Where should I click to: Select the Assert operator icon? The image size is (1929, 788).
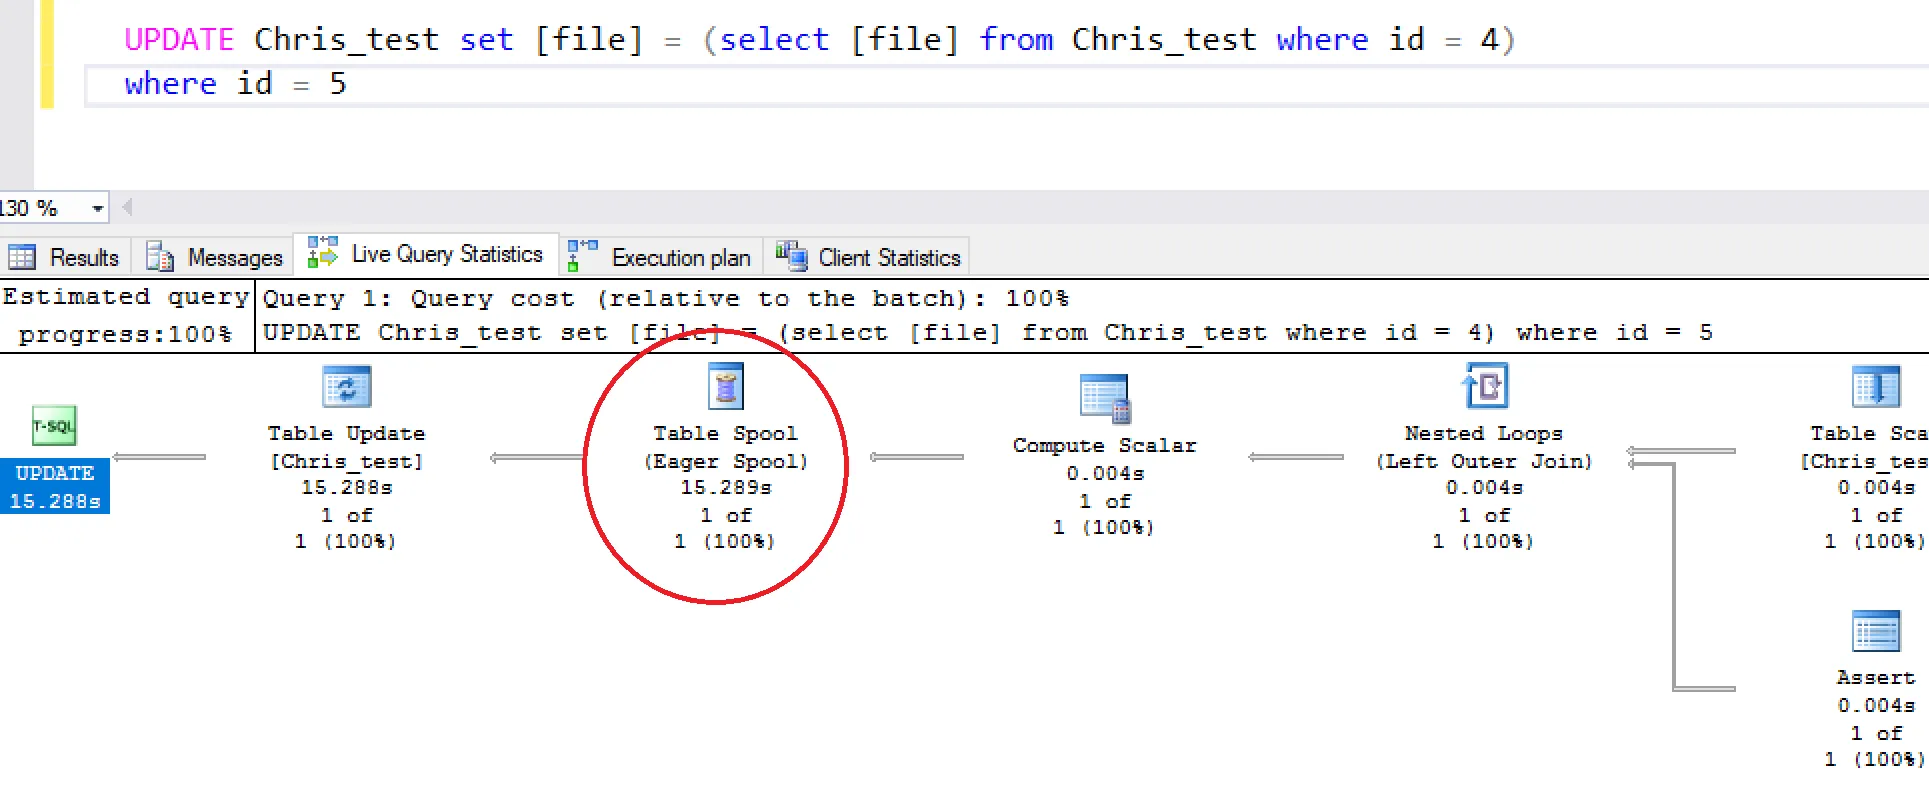(1875, 632)
